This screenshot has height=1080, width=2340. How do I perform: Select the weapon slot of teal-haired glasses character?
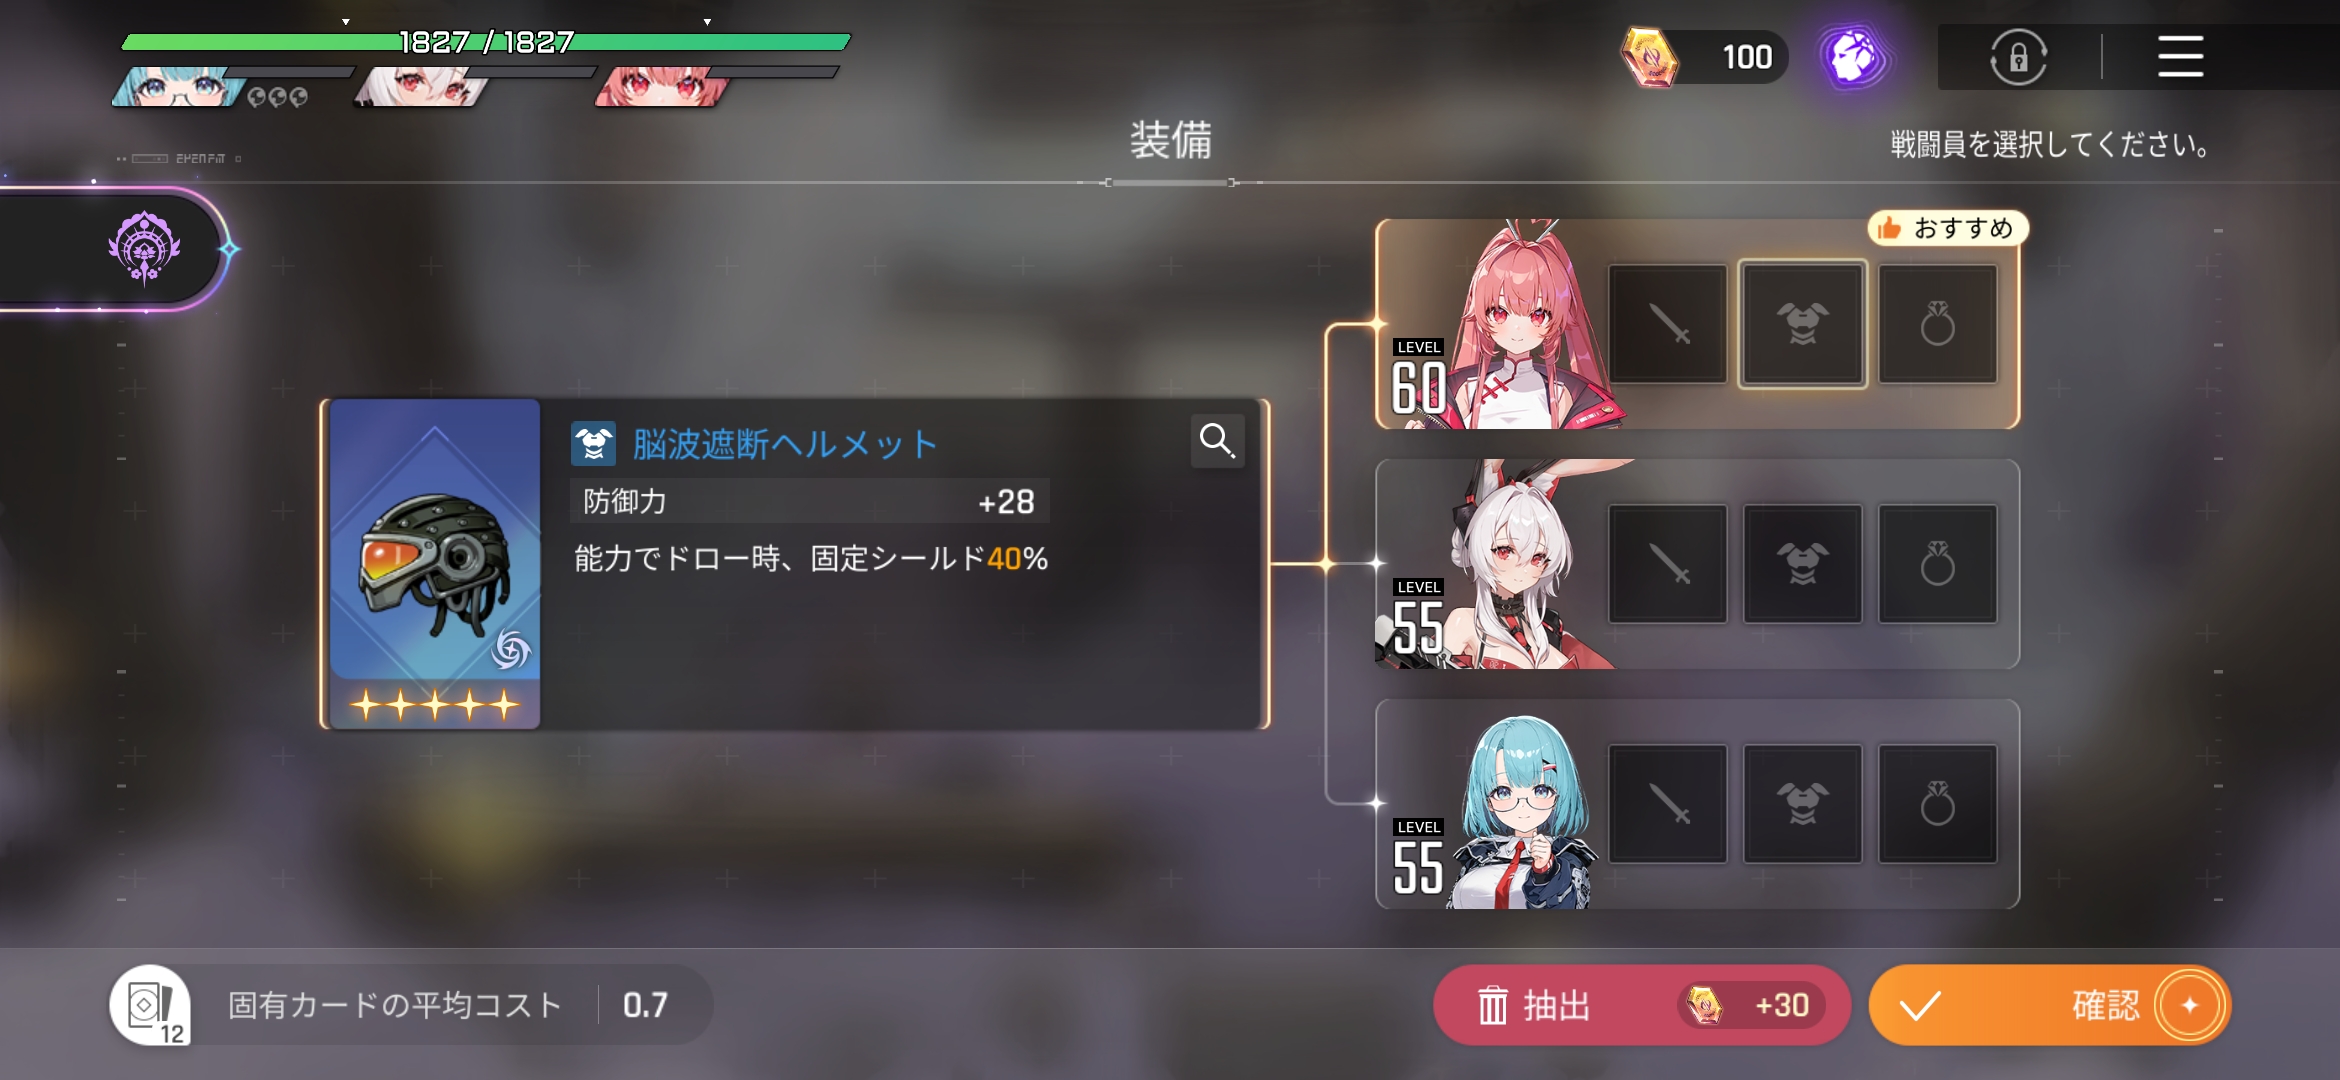[x=1668, y=804]
